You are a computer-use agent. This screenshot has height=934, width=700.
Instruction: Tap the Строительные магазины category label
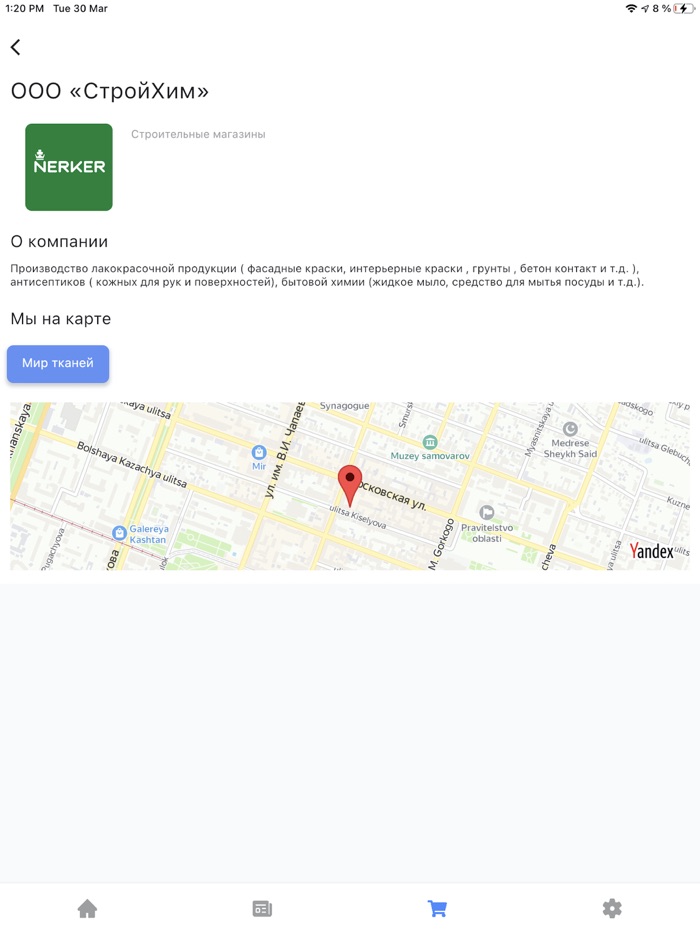coord(198,135)
